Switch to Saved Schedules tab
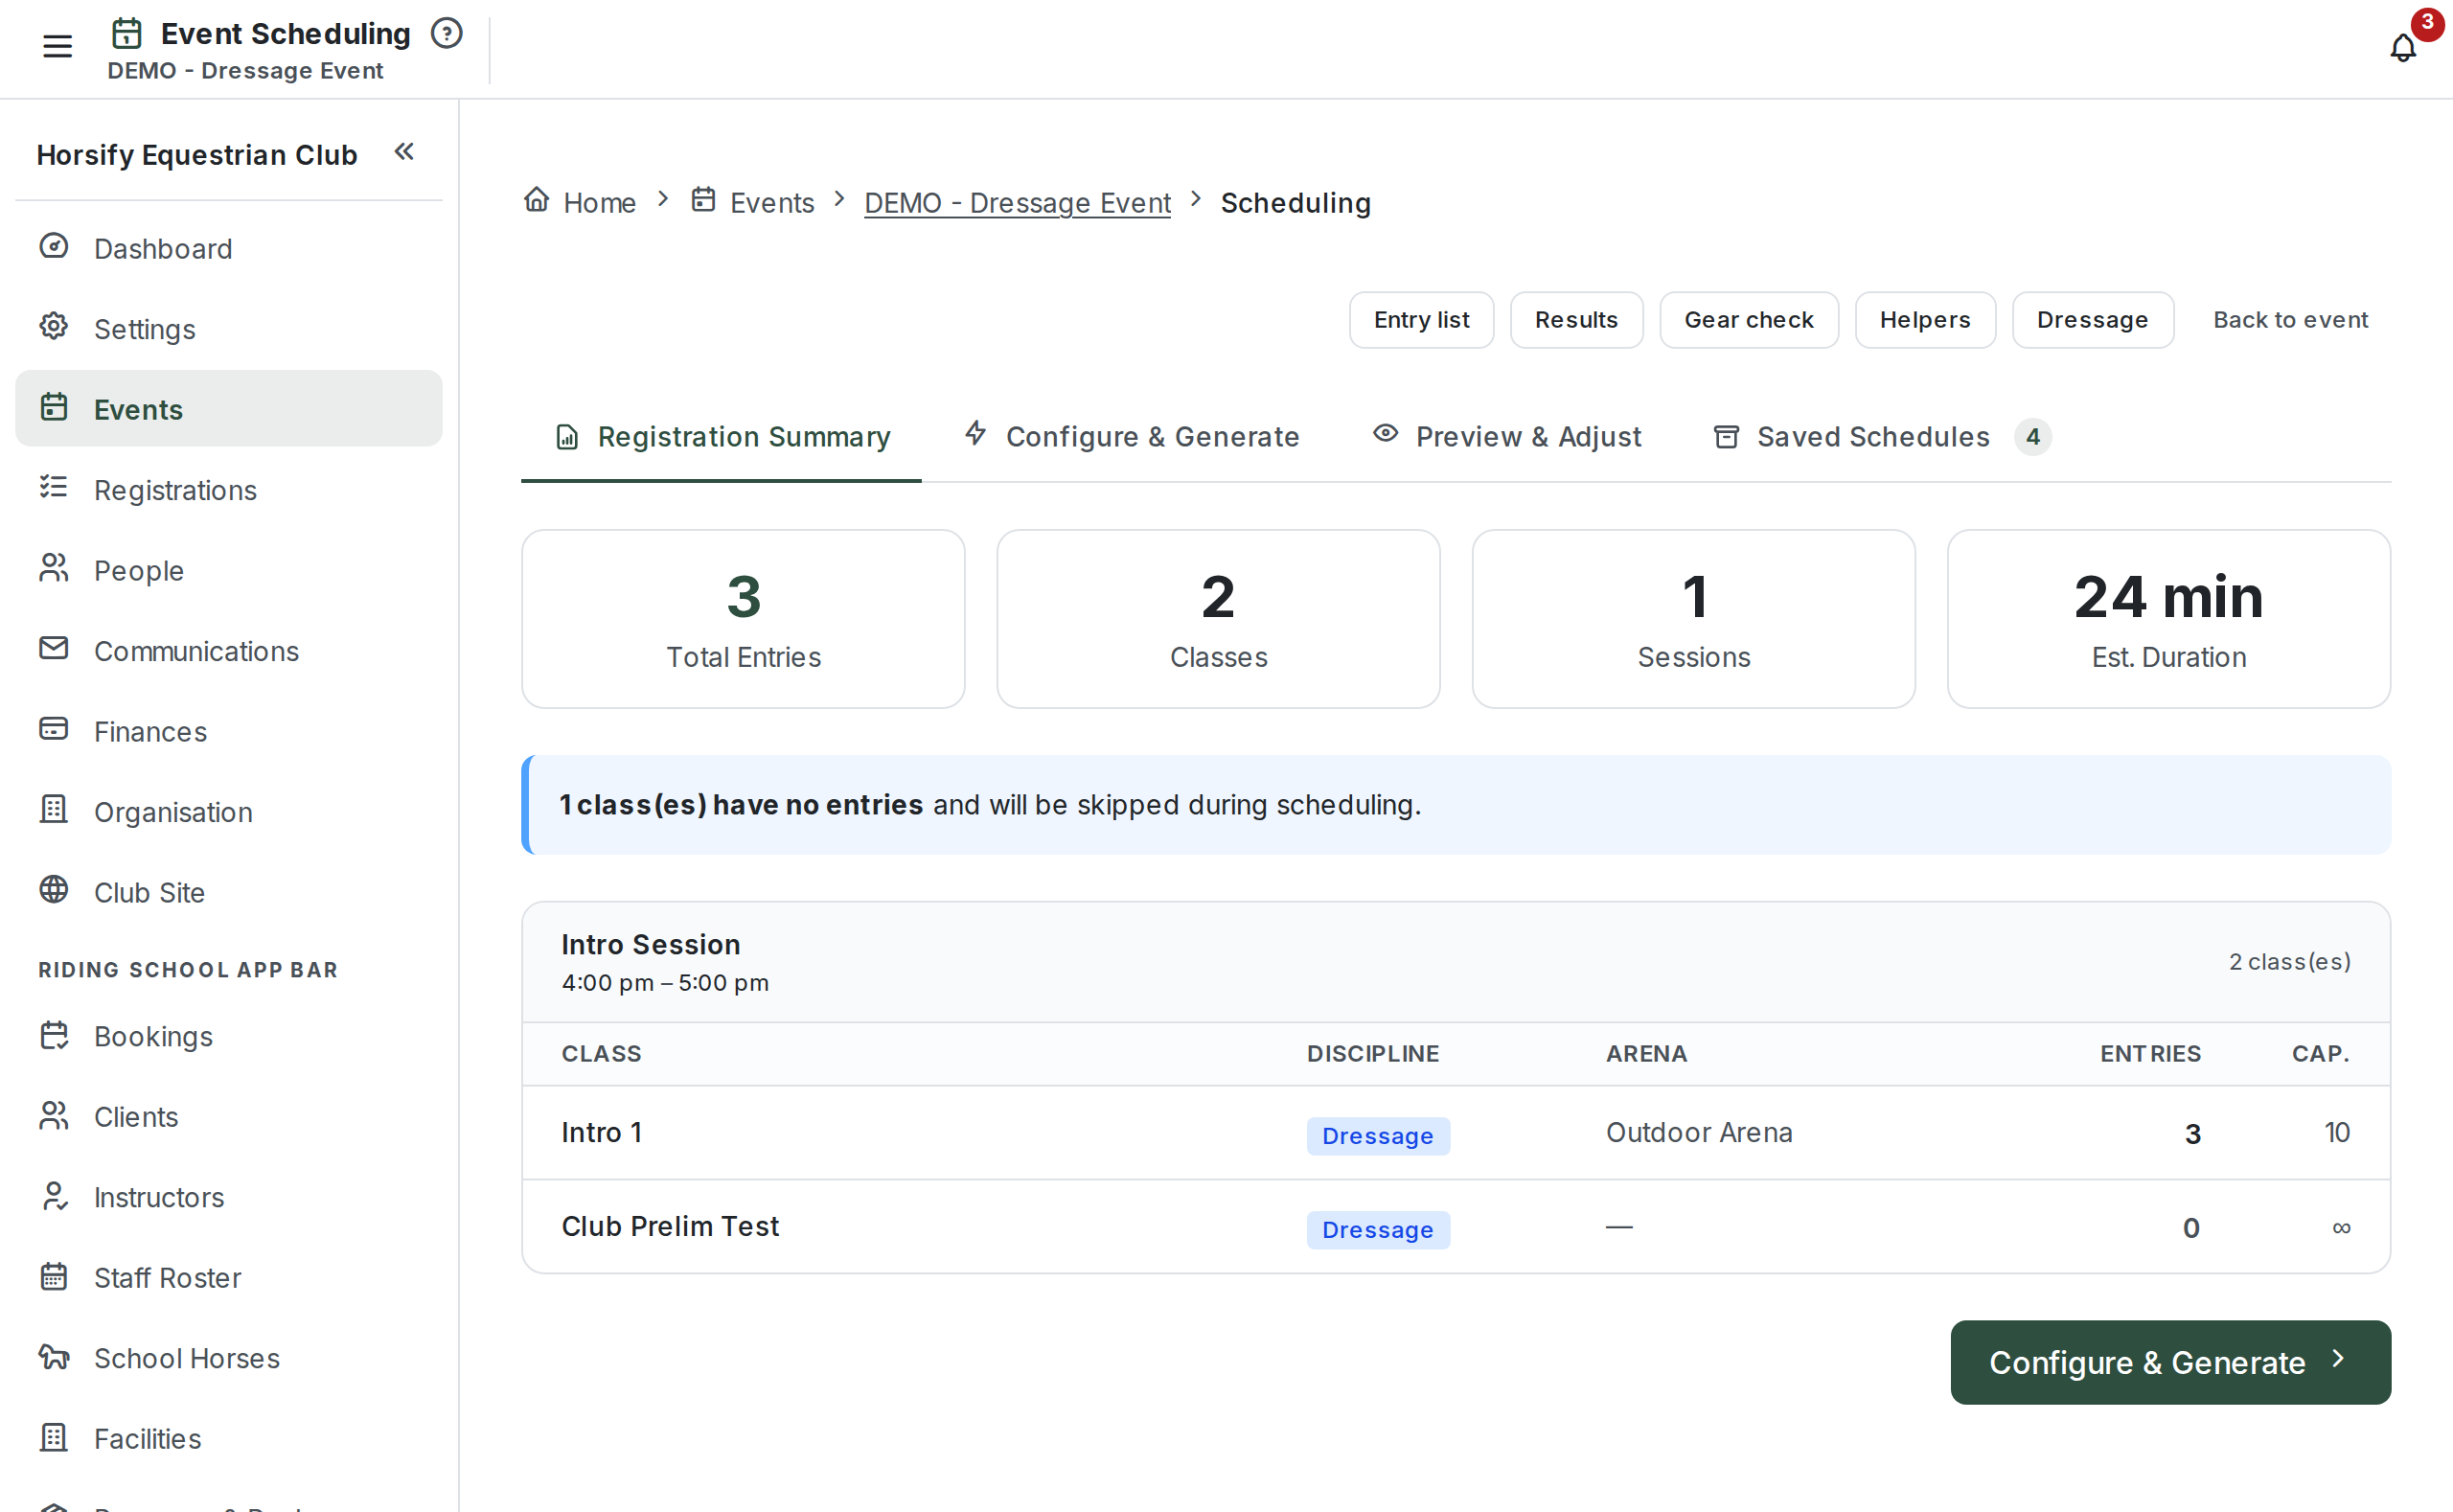The width and height of the screenshot is (2453, 1512). (1880, 437)
